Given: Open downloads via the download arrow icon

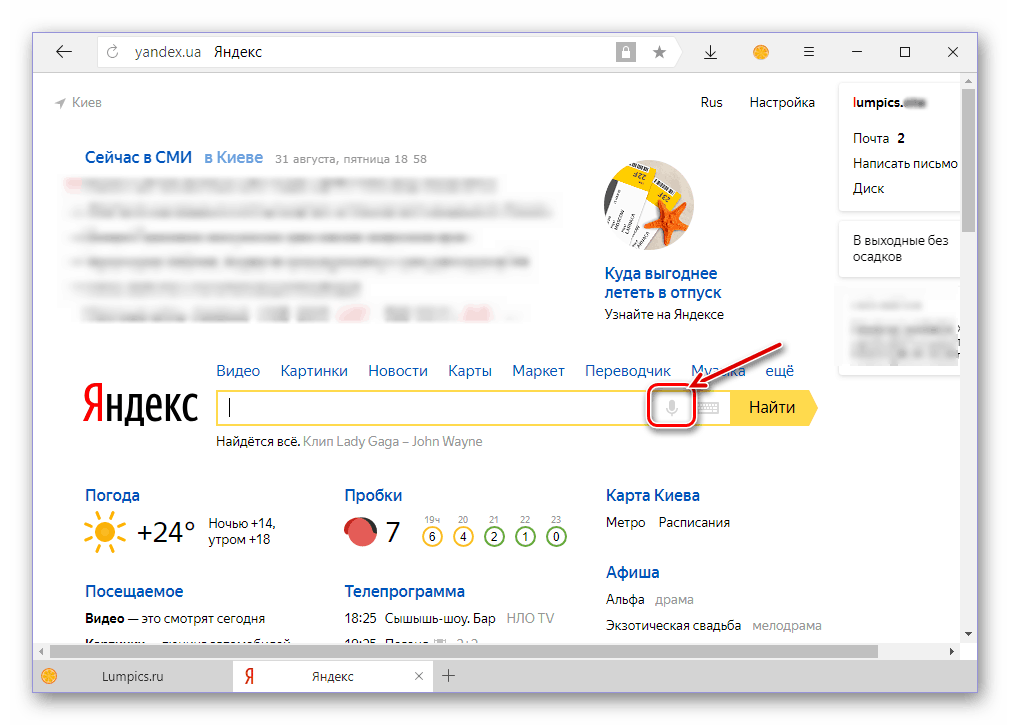Looking at the screenshot, I should [x=710, y=52].
